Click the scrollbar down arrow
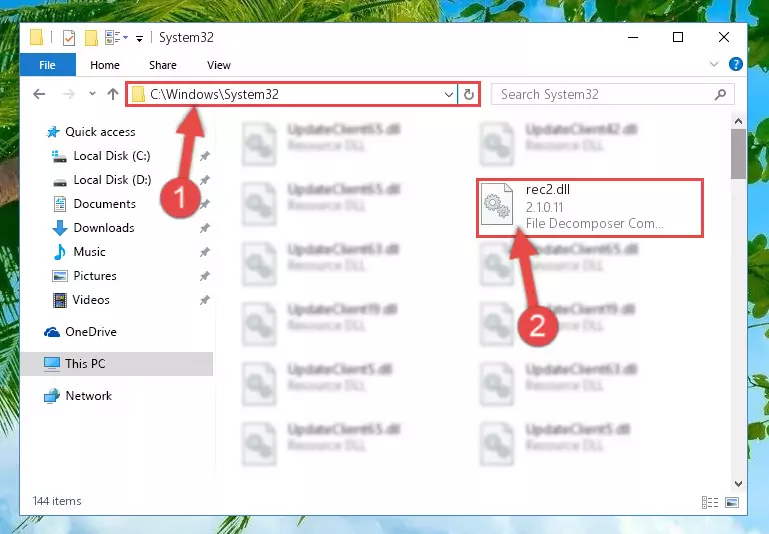769x534 pixels. pos(738,483)
